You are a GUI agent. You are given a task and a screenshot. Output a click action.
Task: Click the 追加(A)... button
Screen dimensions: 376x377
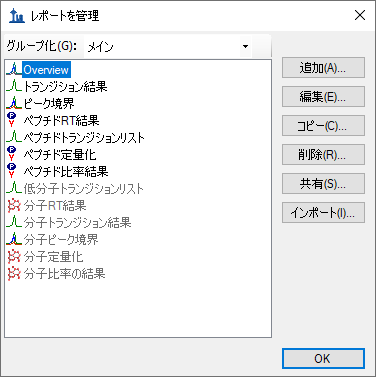(x=323, y=68)
